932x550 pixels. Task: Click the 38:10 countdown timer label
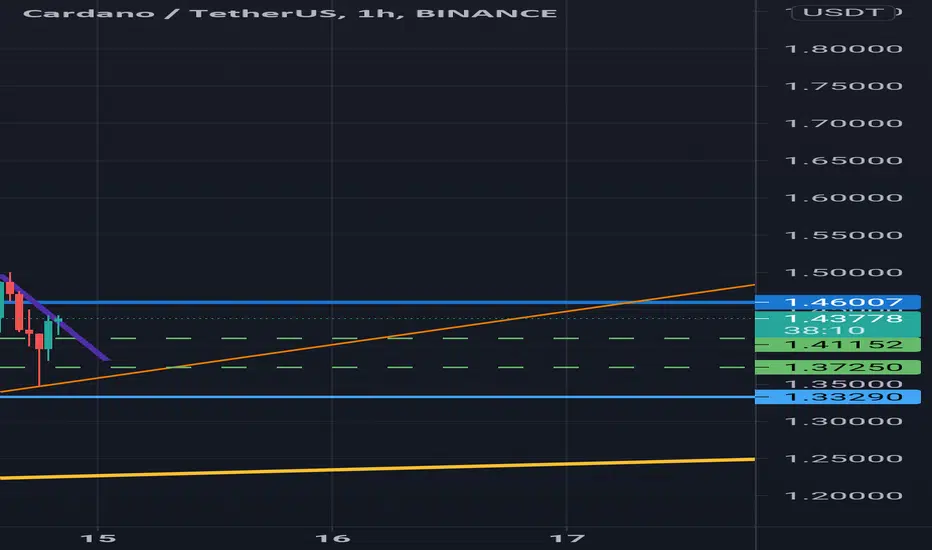[x=824, y=331]
